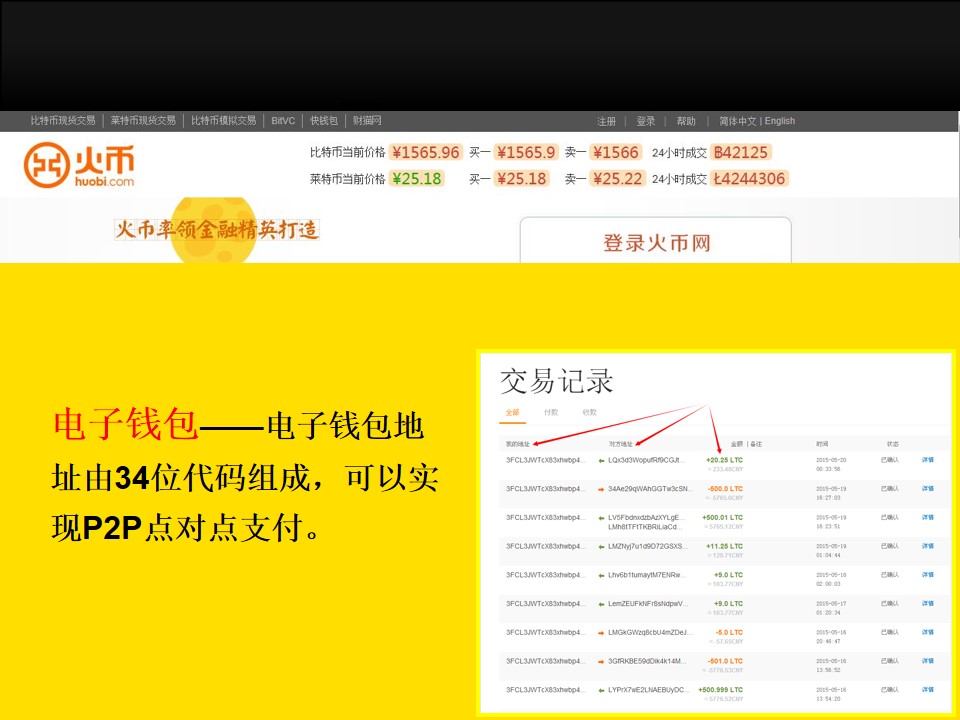Click the counterparty address 34Ae29qWAhGGTw3cSN
This screenshot has width=960, height=720.
pos(650,489)
